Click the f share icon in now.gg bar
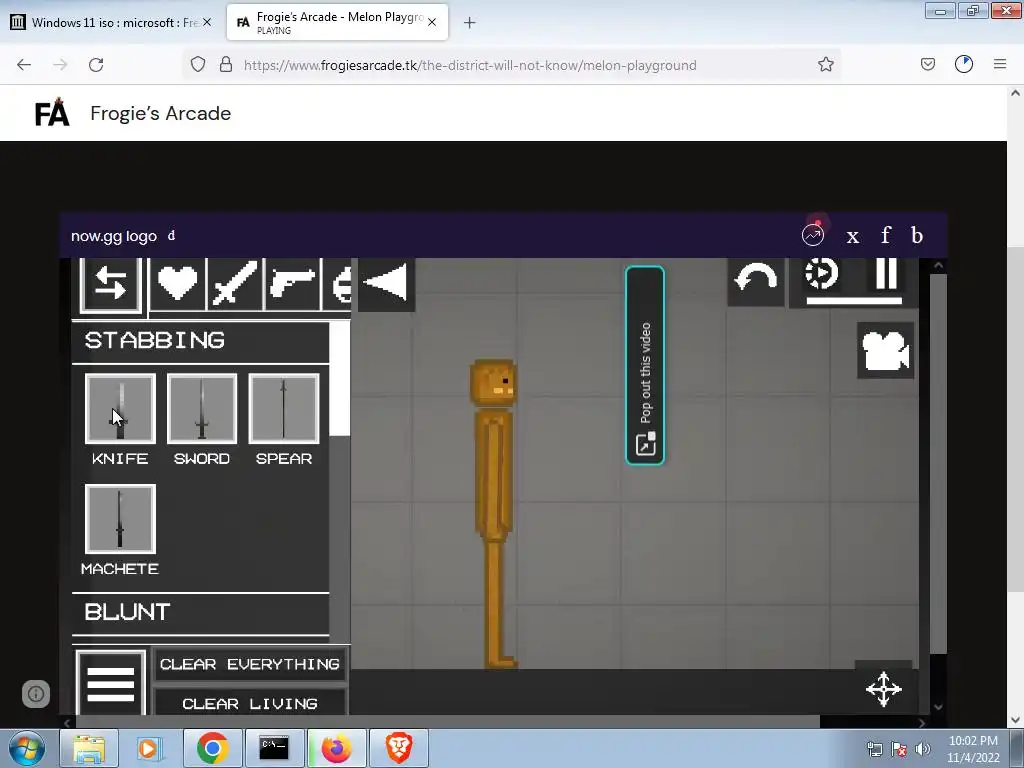Image resolution: width=1024 pixels, height=768 pixels. pos(886,235)
